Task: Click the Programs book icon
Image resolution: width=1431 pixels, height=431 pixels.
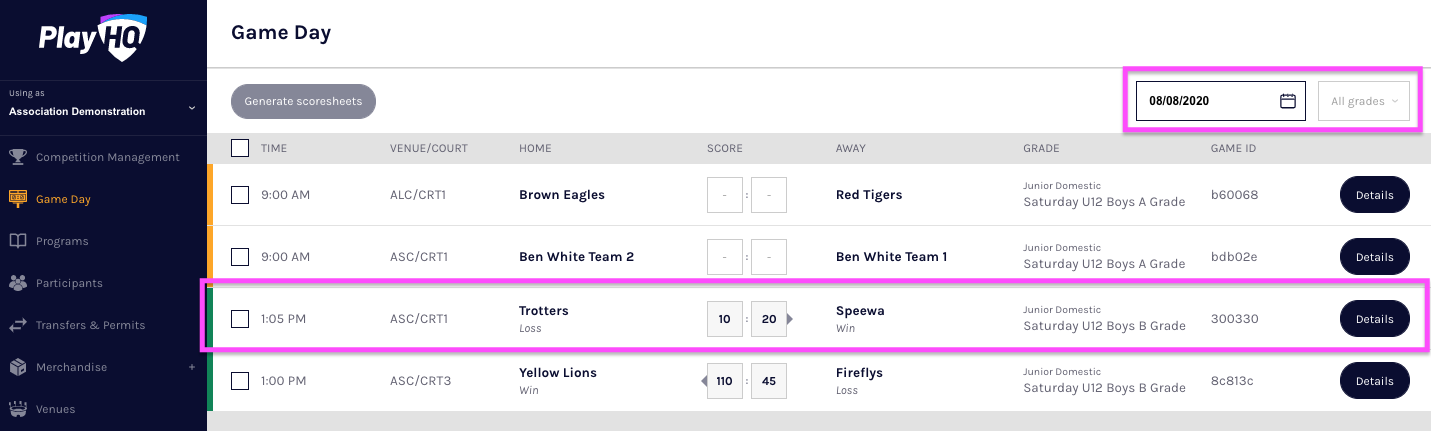Action: click(18, 241)
